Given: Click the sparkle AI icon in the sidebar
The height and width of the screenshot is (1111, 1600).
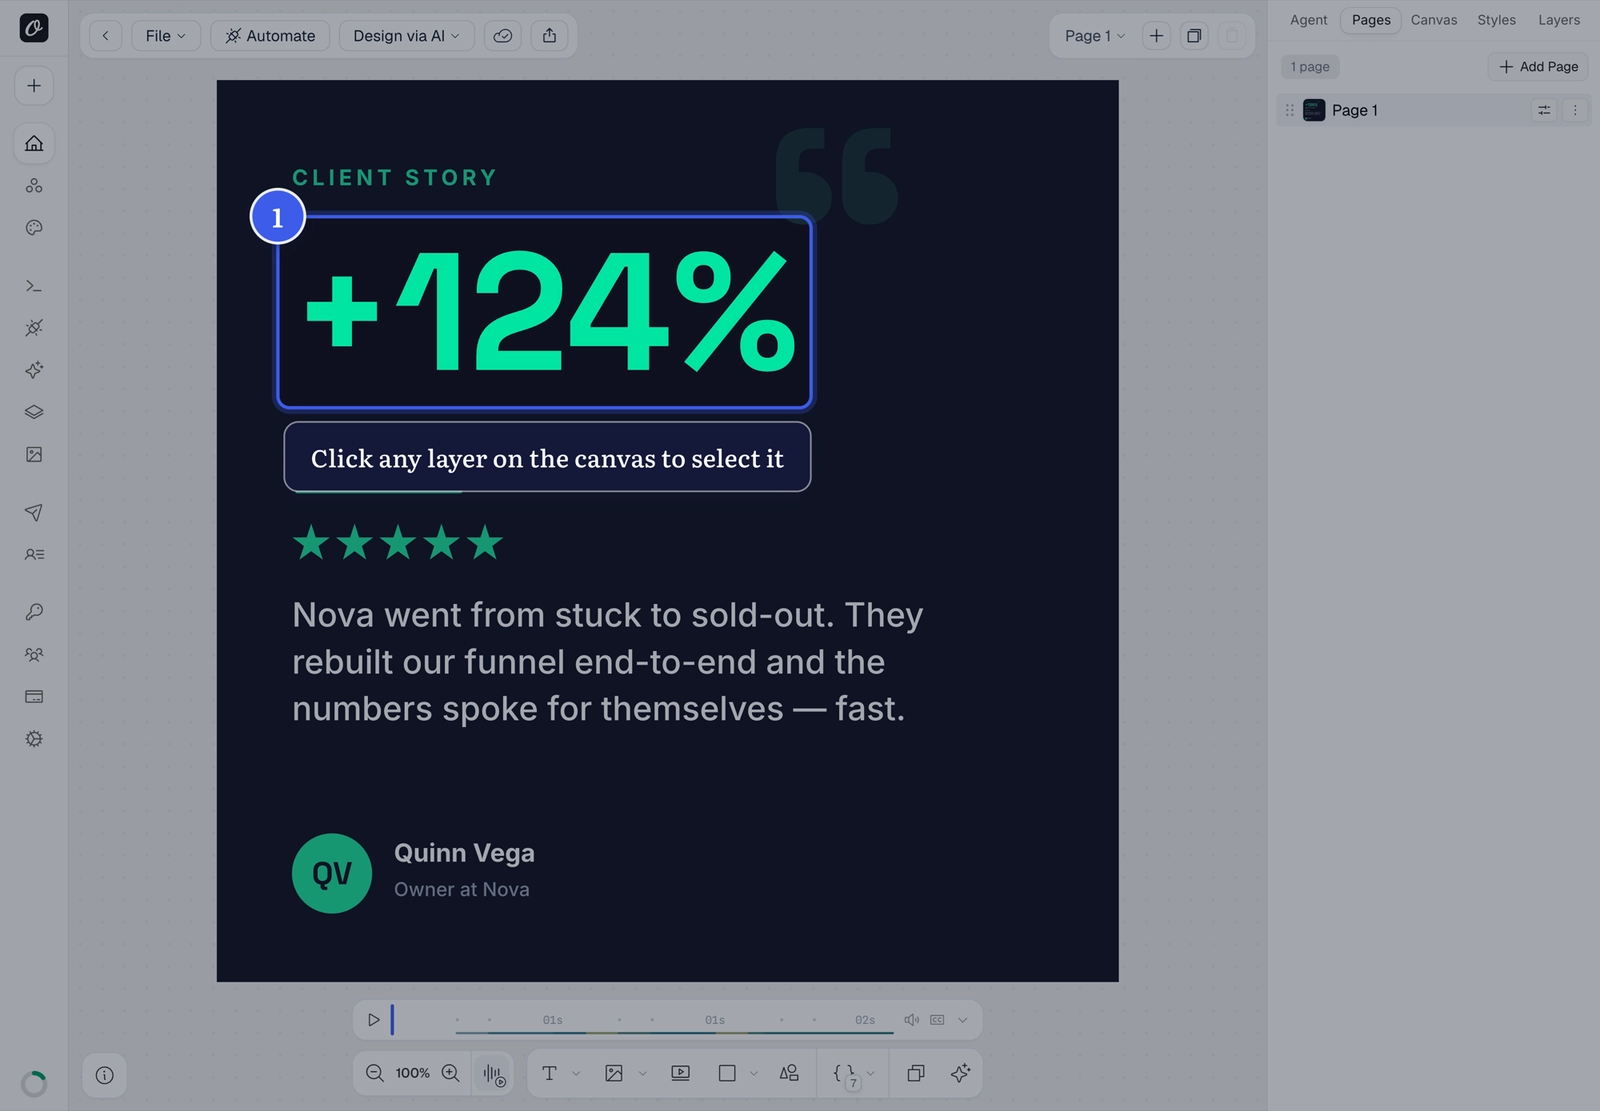Looking at the screenshot, I should pyautogui.click(x=34, y=370).
